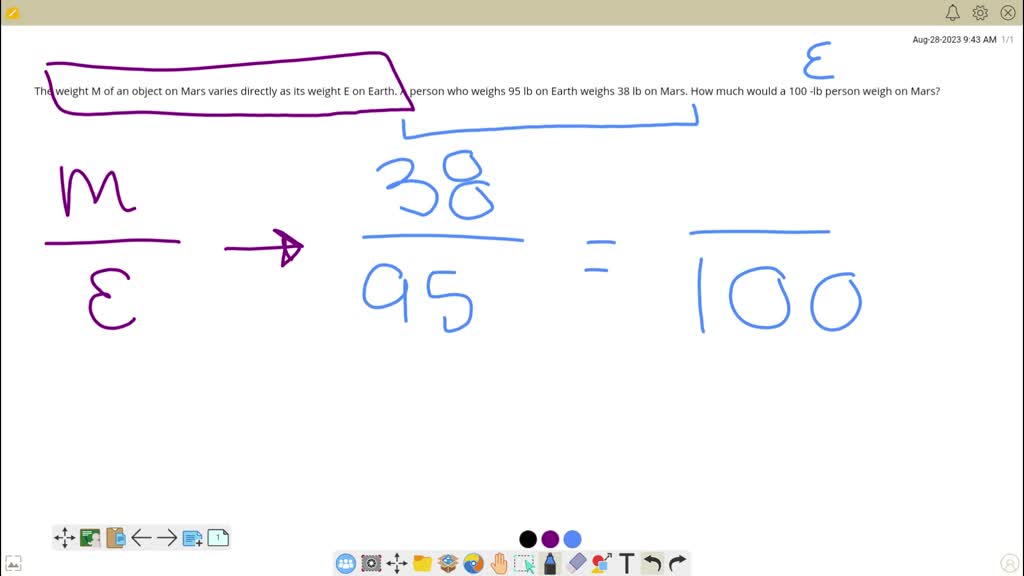The image size is (1024, 576).
Task: Pick the purple pen color
Action: coord(551,539)
